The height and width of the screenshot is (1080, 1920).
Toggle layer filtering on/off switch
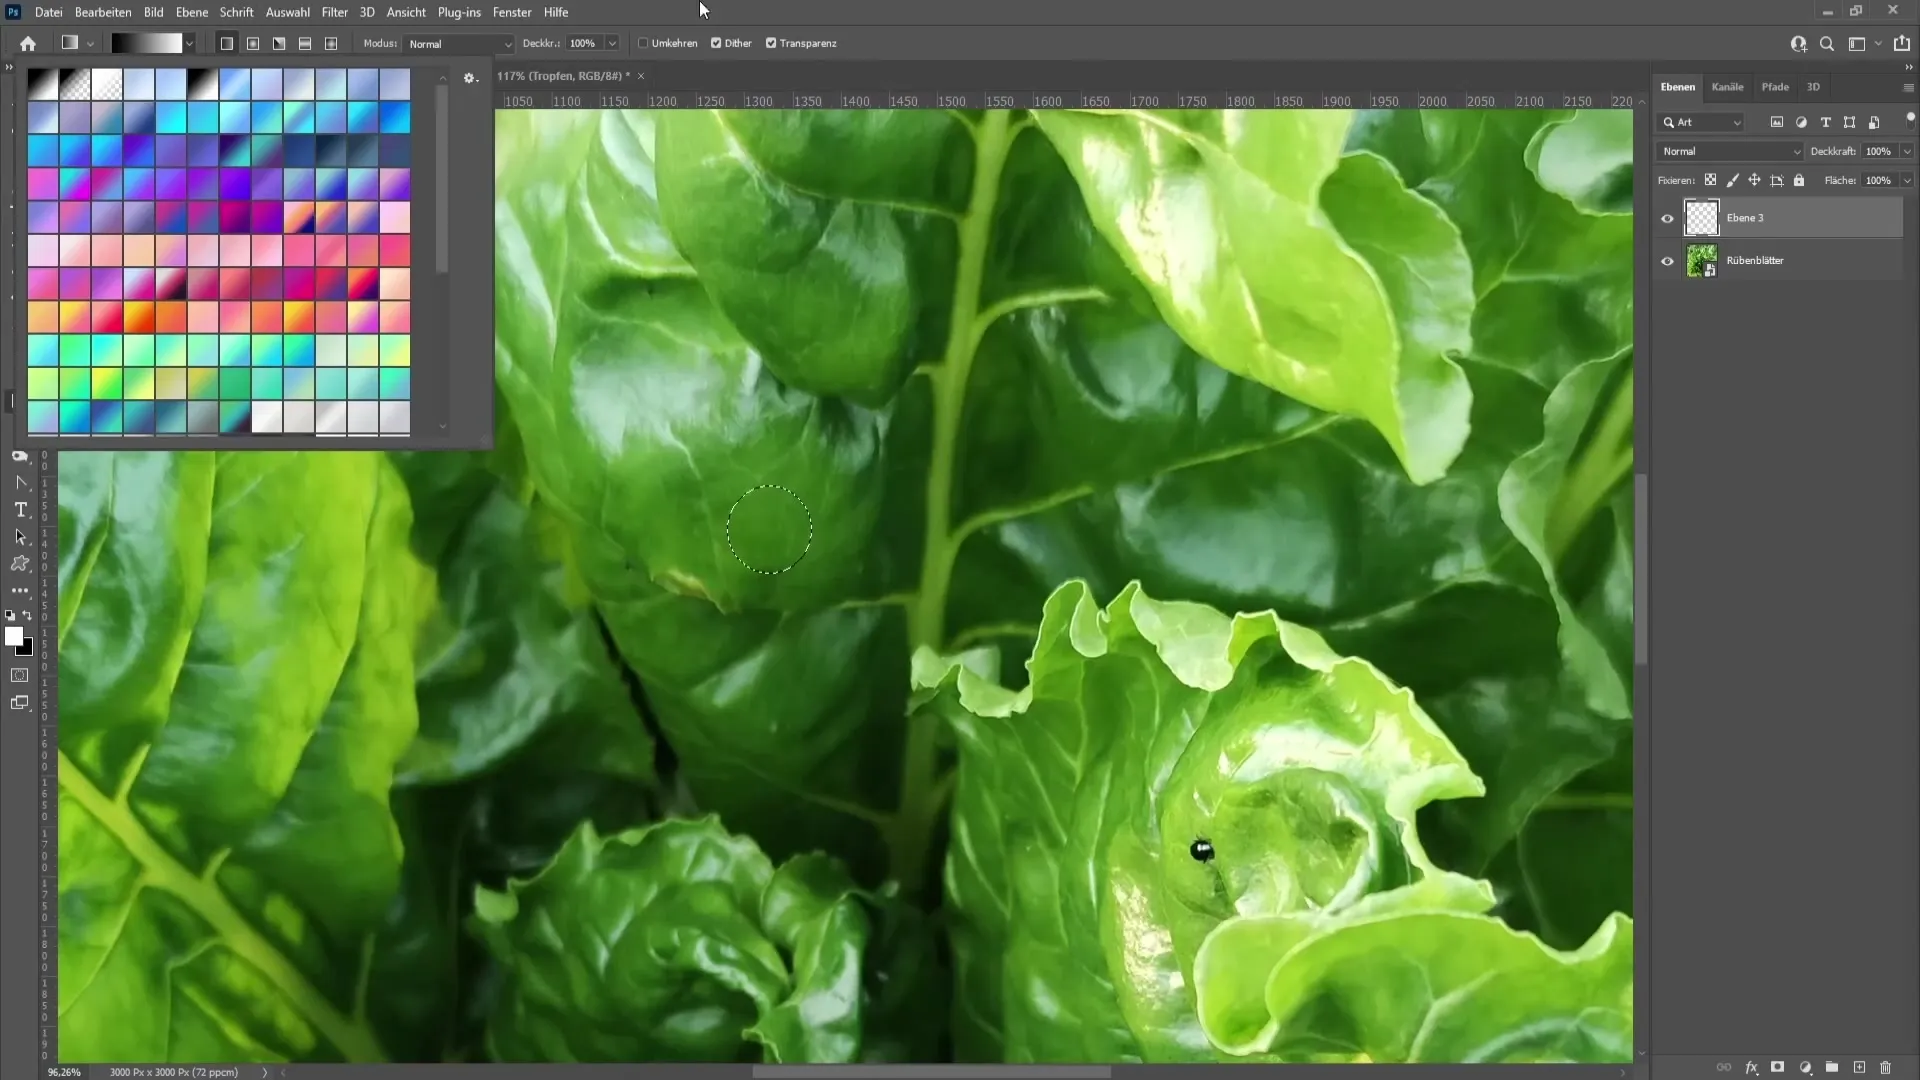click(x=1910, y=119)
